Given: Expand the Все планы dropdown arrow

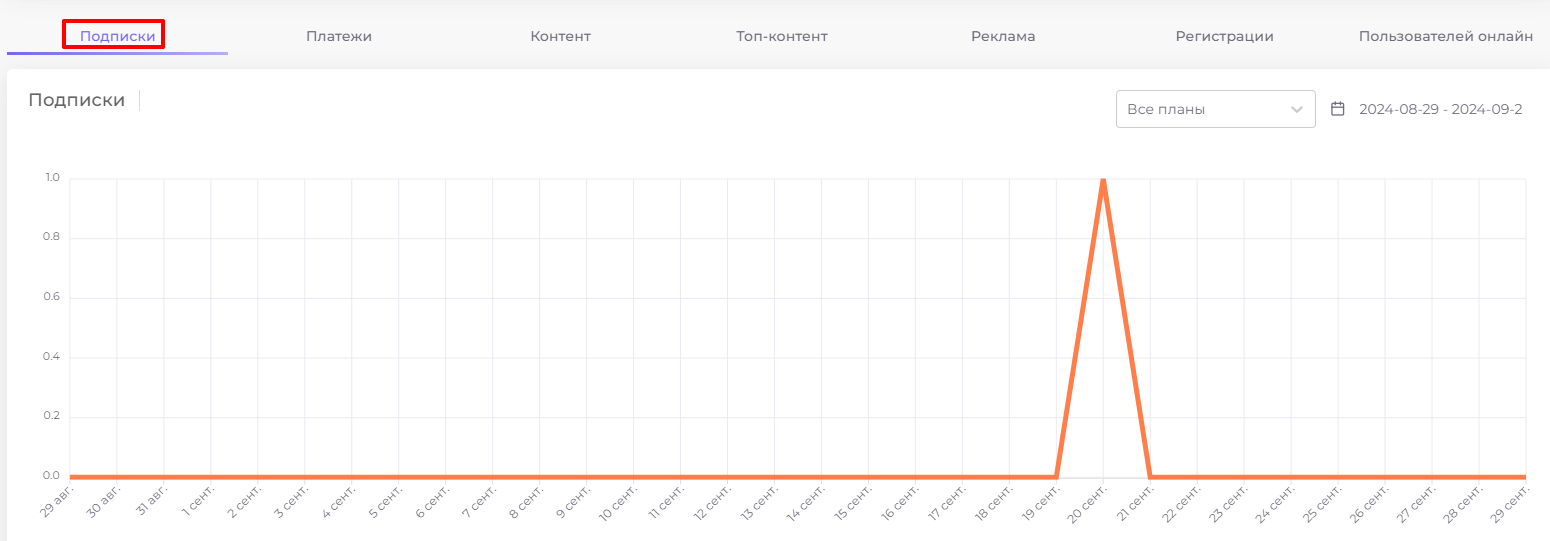Looking at the screenshot, I should pyautogui.click(x=1297, y=109).
